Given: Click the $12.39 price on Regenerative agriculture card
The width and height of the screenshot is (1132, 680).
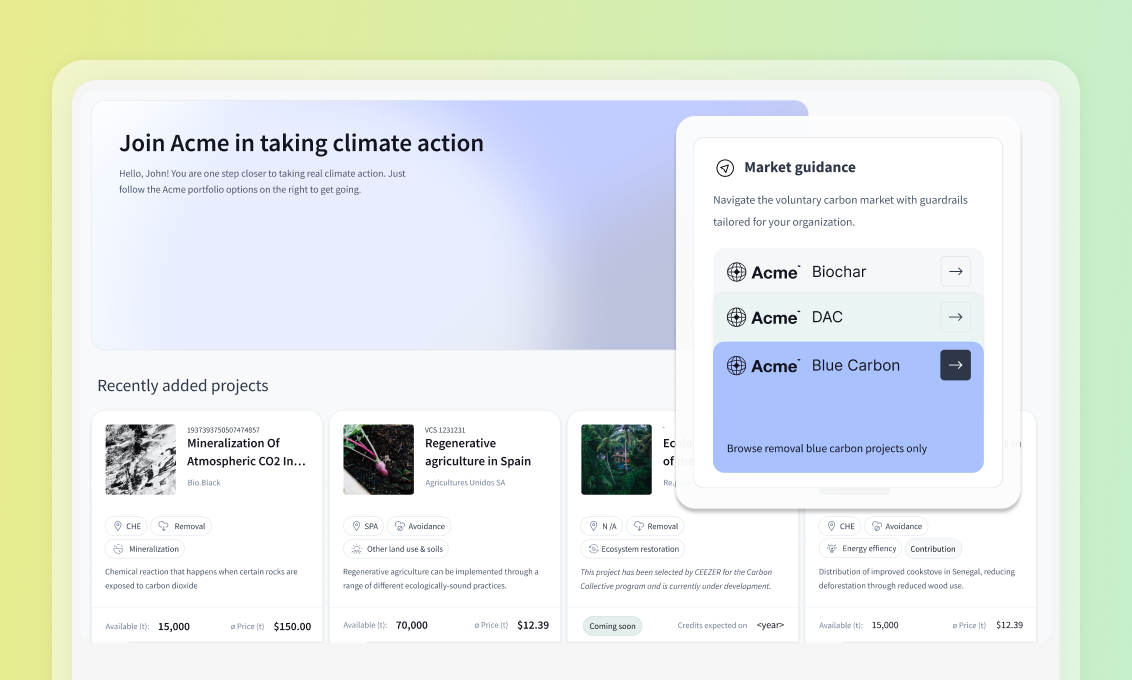Looking at the screenshot, I should coord(533,625).
